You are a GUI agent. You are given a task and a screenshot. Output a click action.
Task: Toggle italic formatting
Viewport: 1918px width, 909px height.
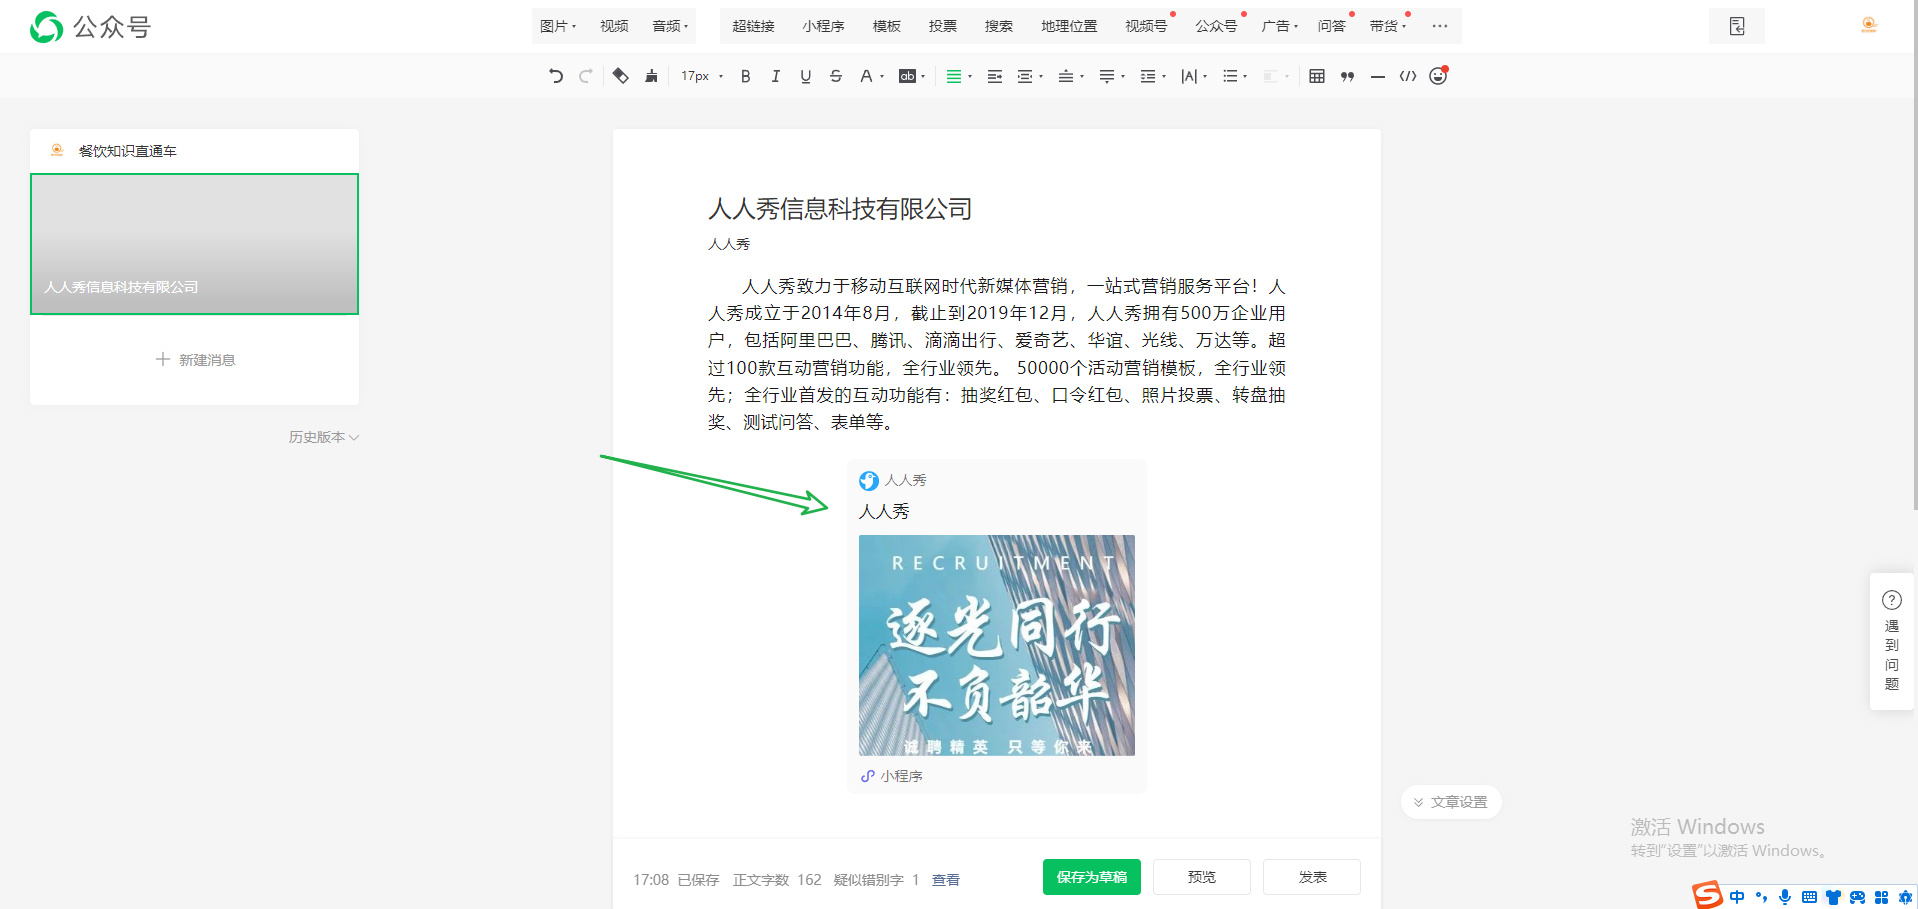click(x=775, y=76)
